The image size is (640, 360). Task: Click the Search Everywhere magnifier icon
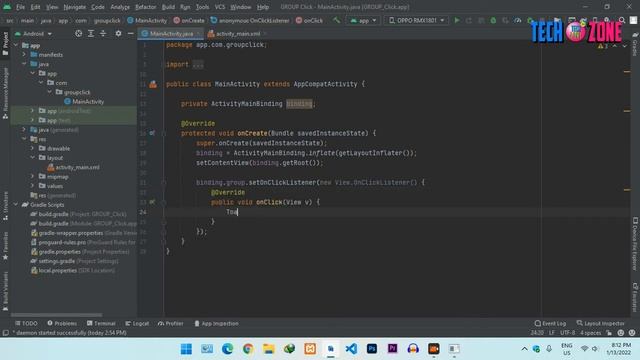pos(622,20)
